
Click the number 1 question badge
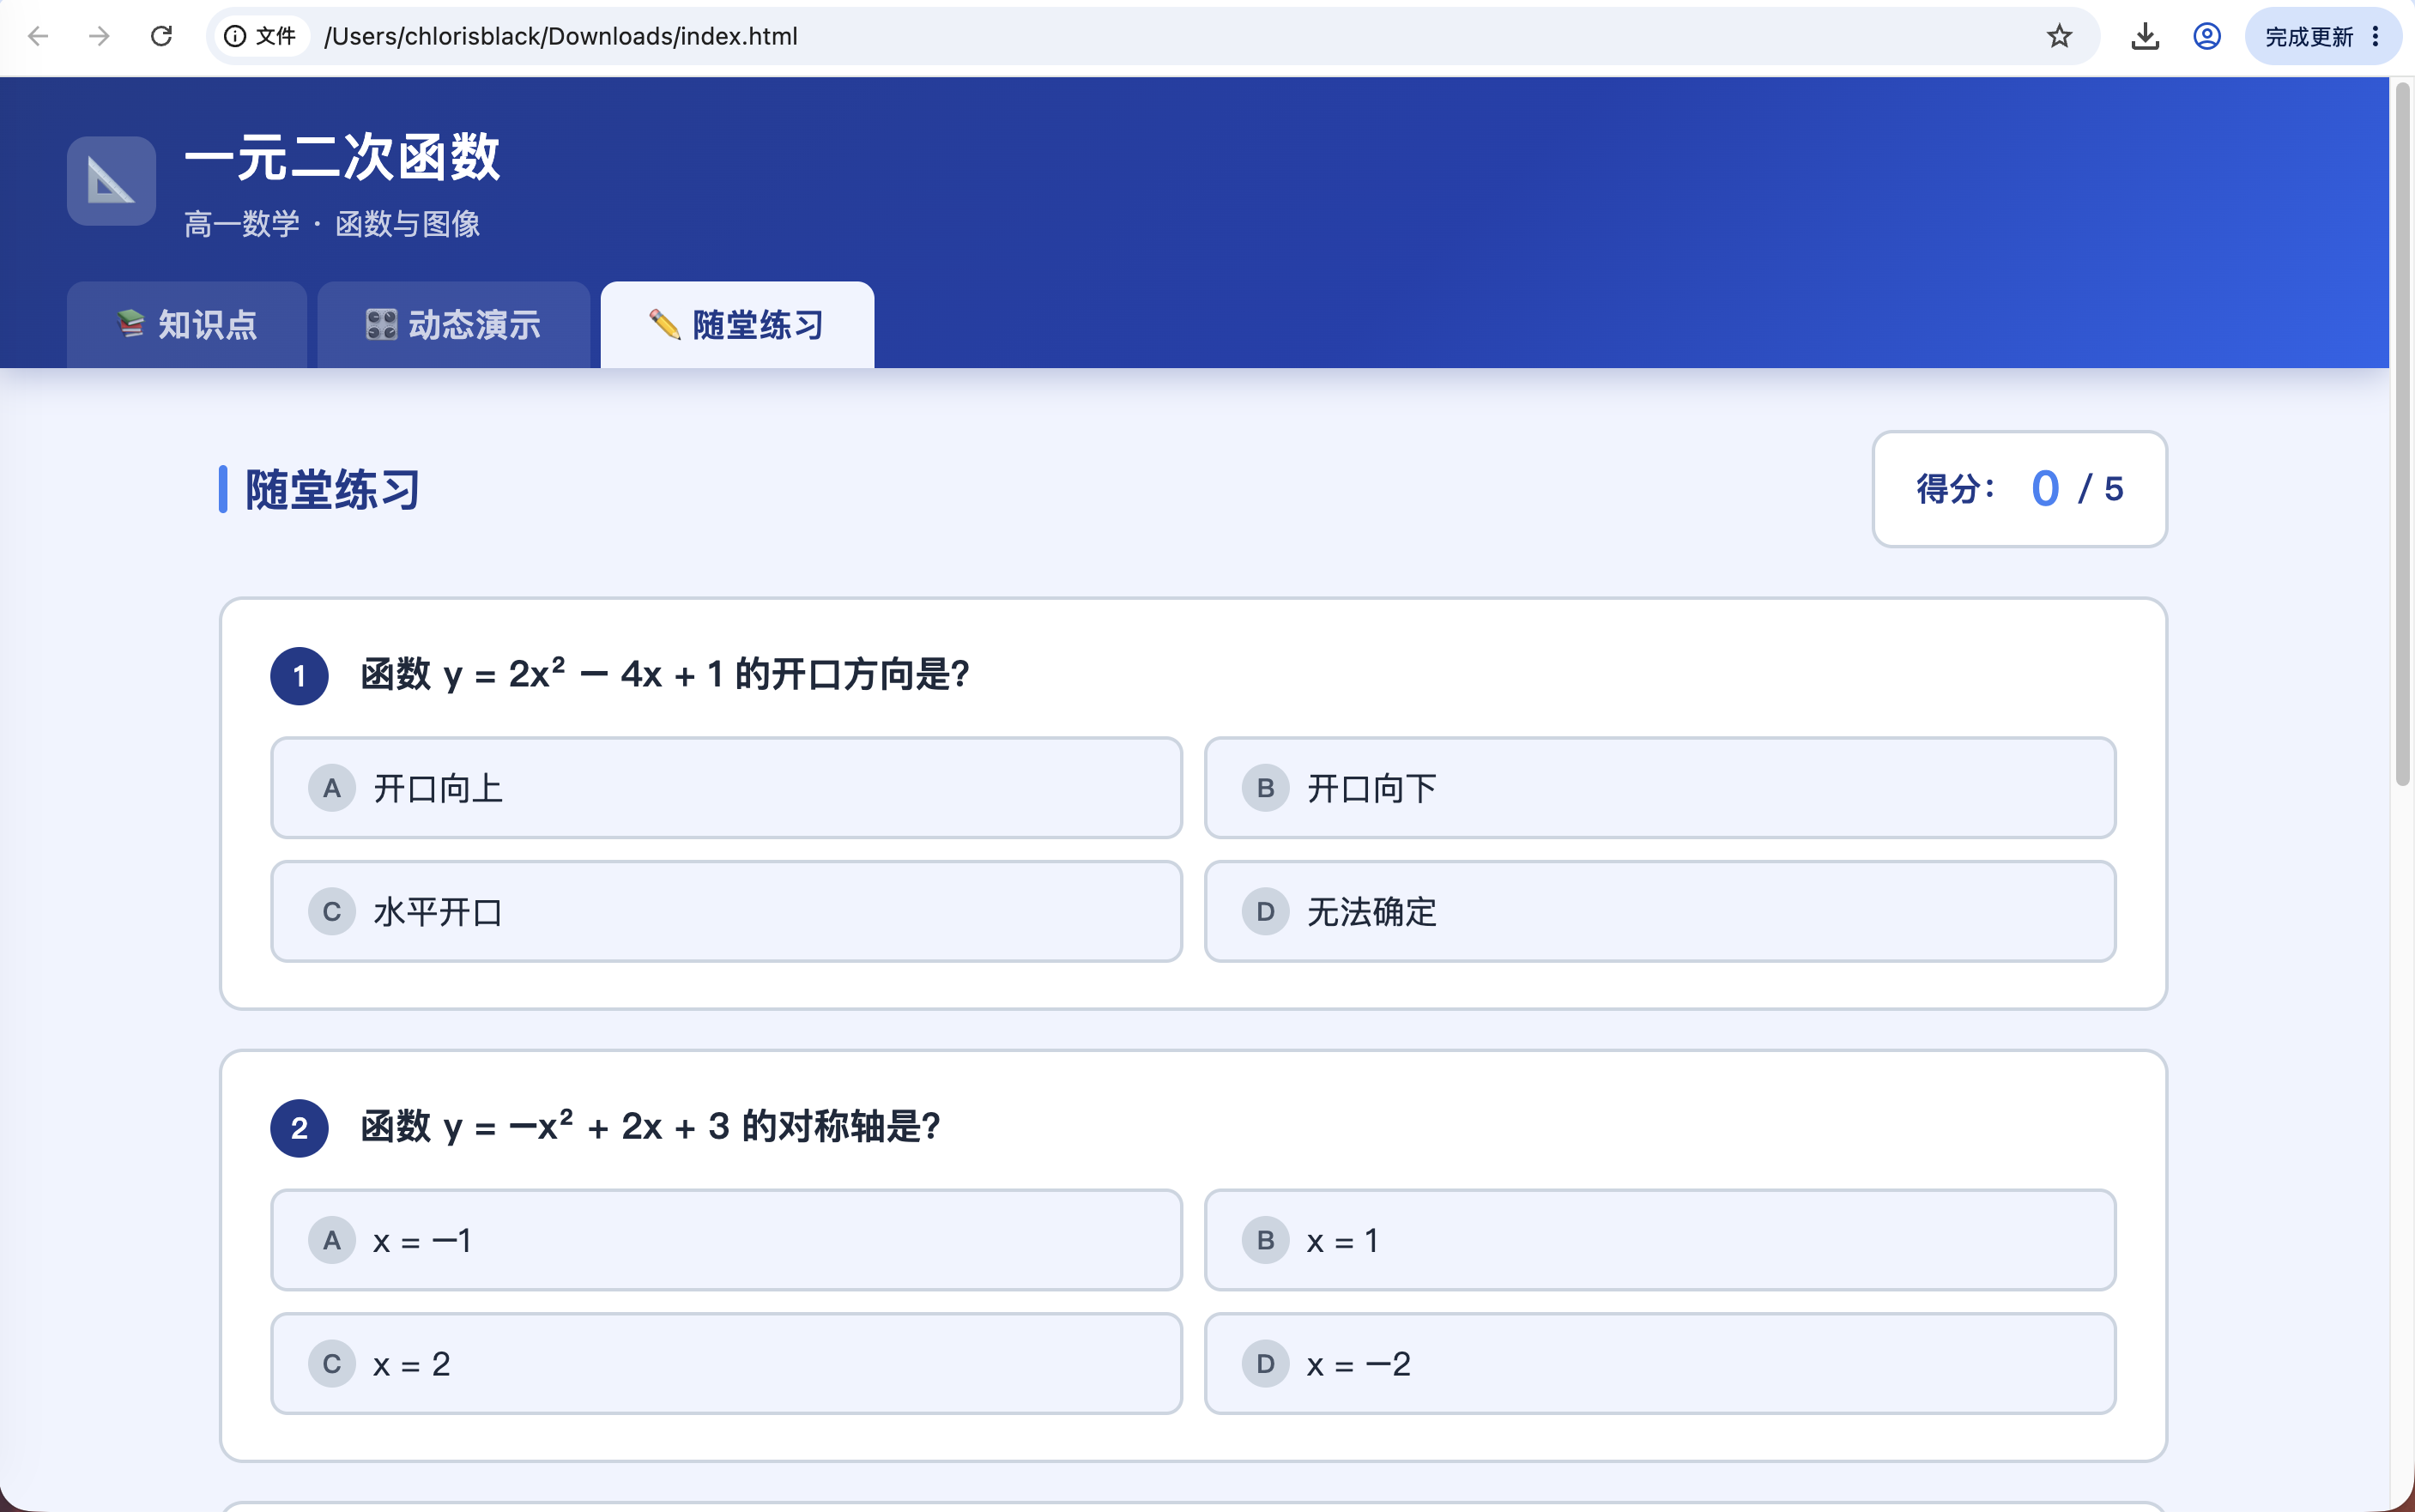299,676
